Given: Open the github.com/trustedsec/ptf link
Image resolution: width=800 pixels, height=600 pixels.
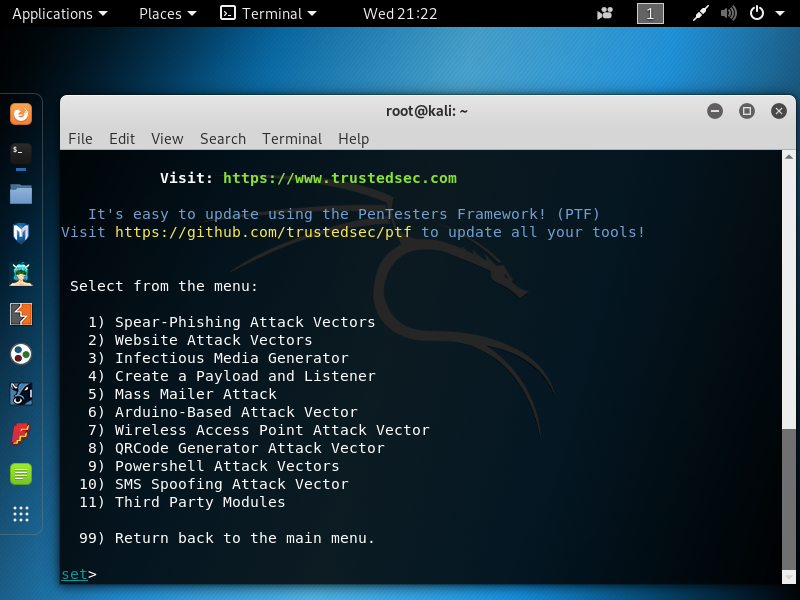Looking at the screenshot, I should coord(263,232).
